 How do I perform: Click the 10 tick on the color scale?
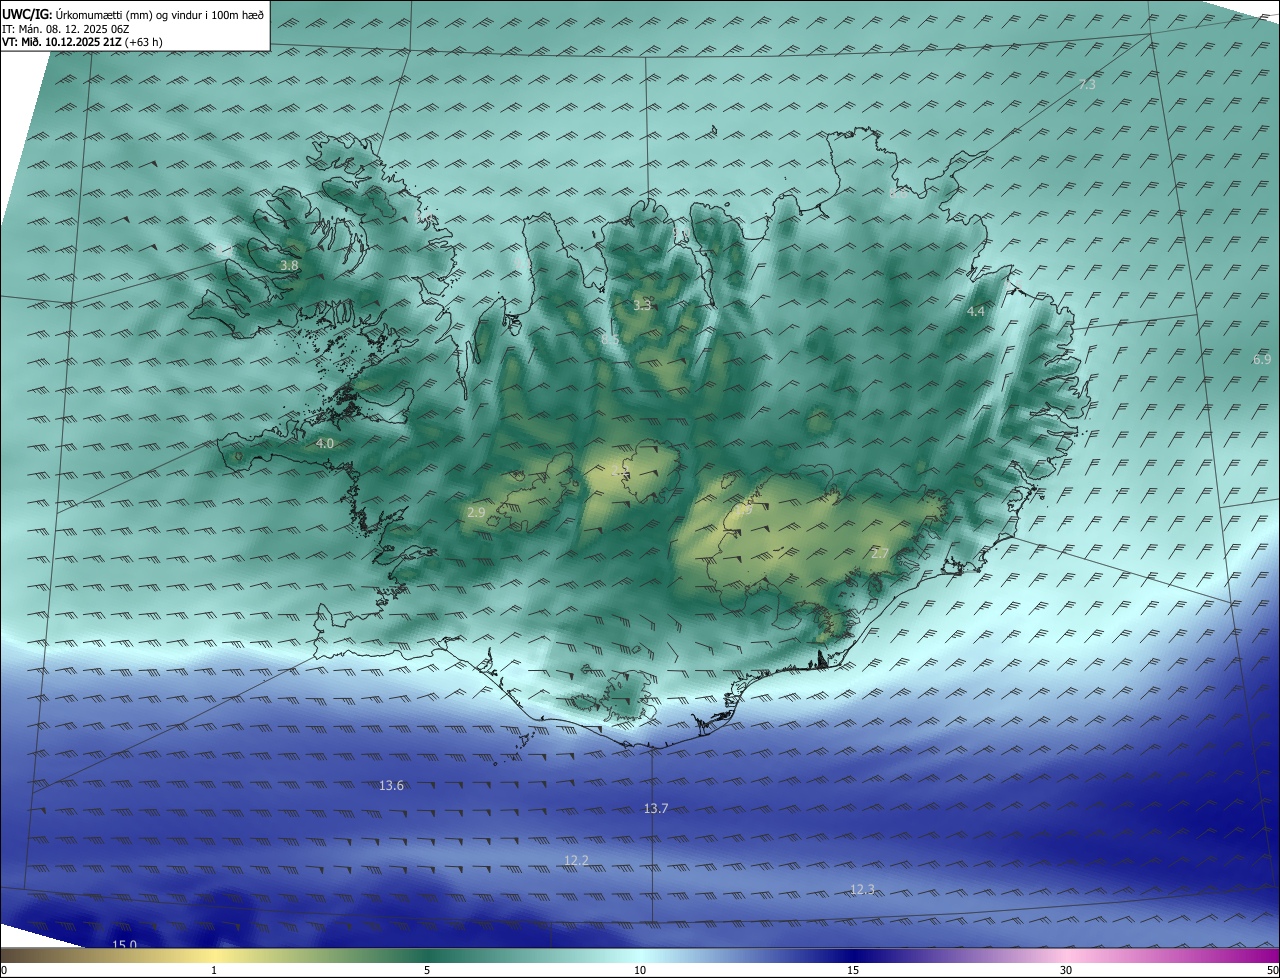[640, 970]
